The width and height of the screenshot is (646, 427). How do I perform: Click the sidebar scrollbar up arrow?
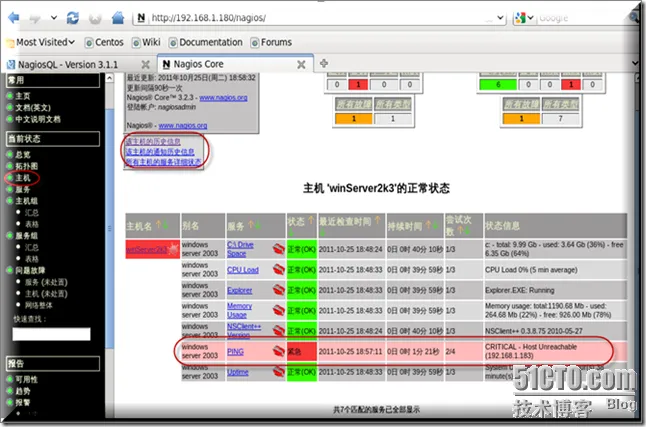(110, 78)
